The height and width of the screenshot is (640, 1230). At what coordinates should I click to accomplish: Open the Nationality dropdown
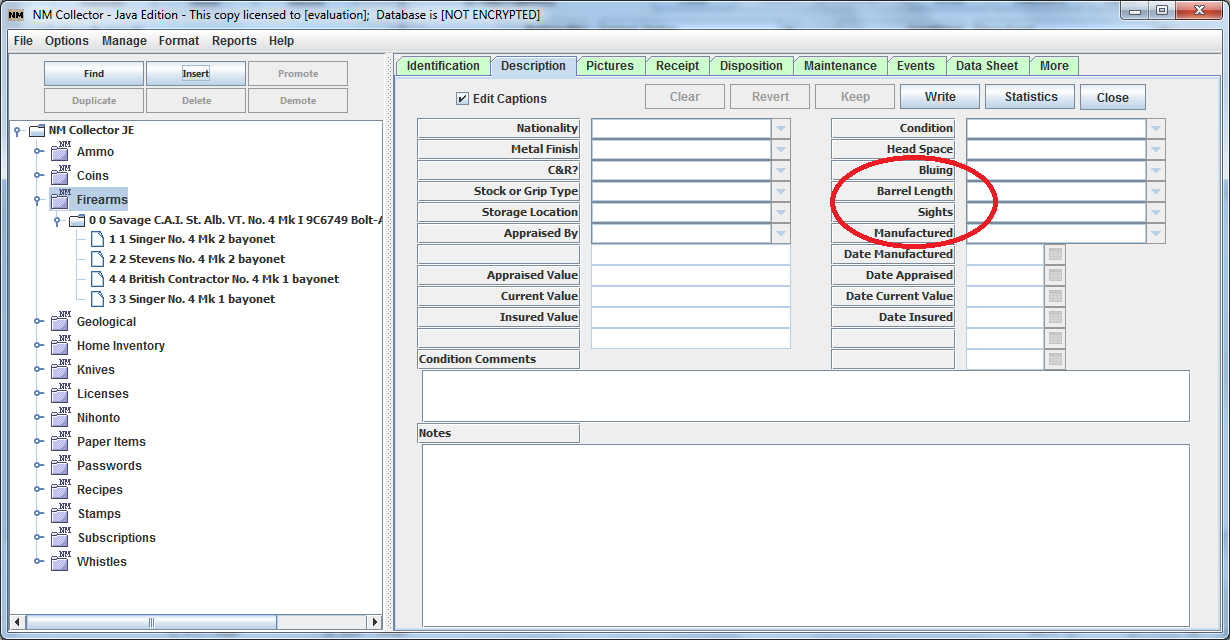point(780,128)
